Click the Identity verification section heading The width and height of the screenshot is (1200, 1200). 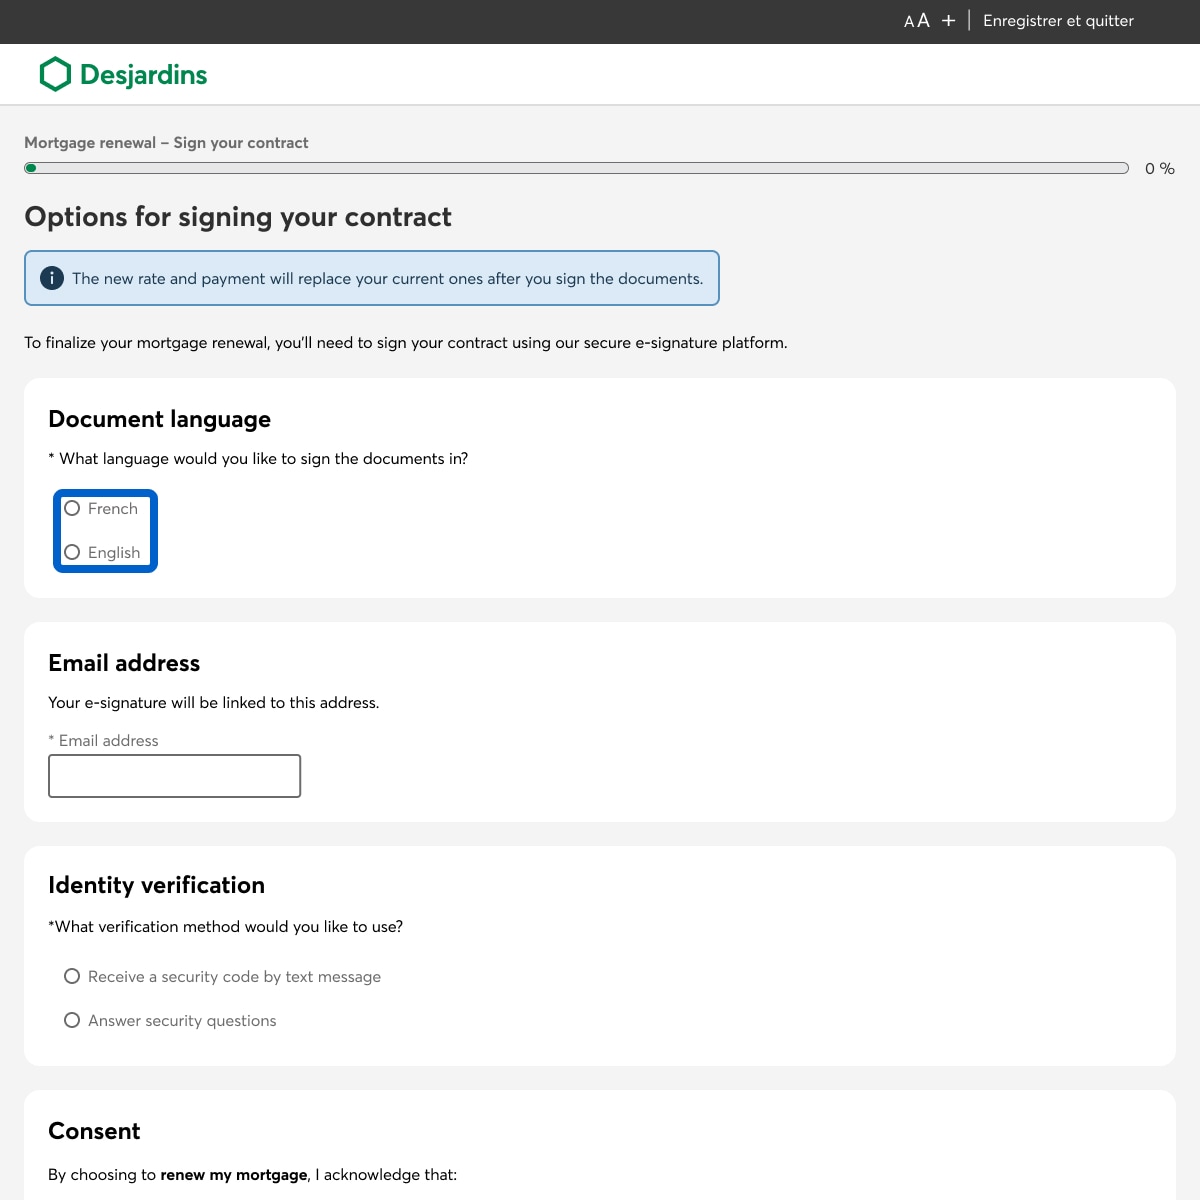(156, 885)
